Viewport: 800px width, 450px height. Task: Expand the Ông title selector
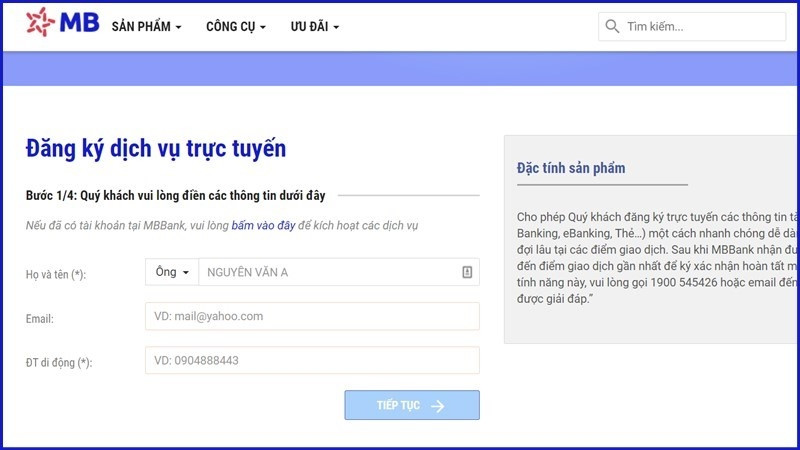click(x=172, y=272)
